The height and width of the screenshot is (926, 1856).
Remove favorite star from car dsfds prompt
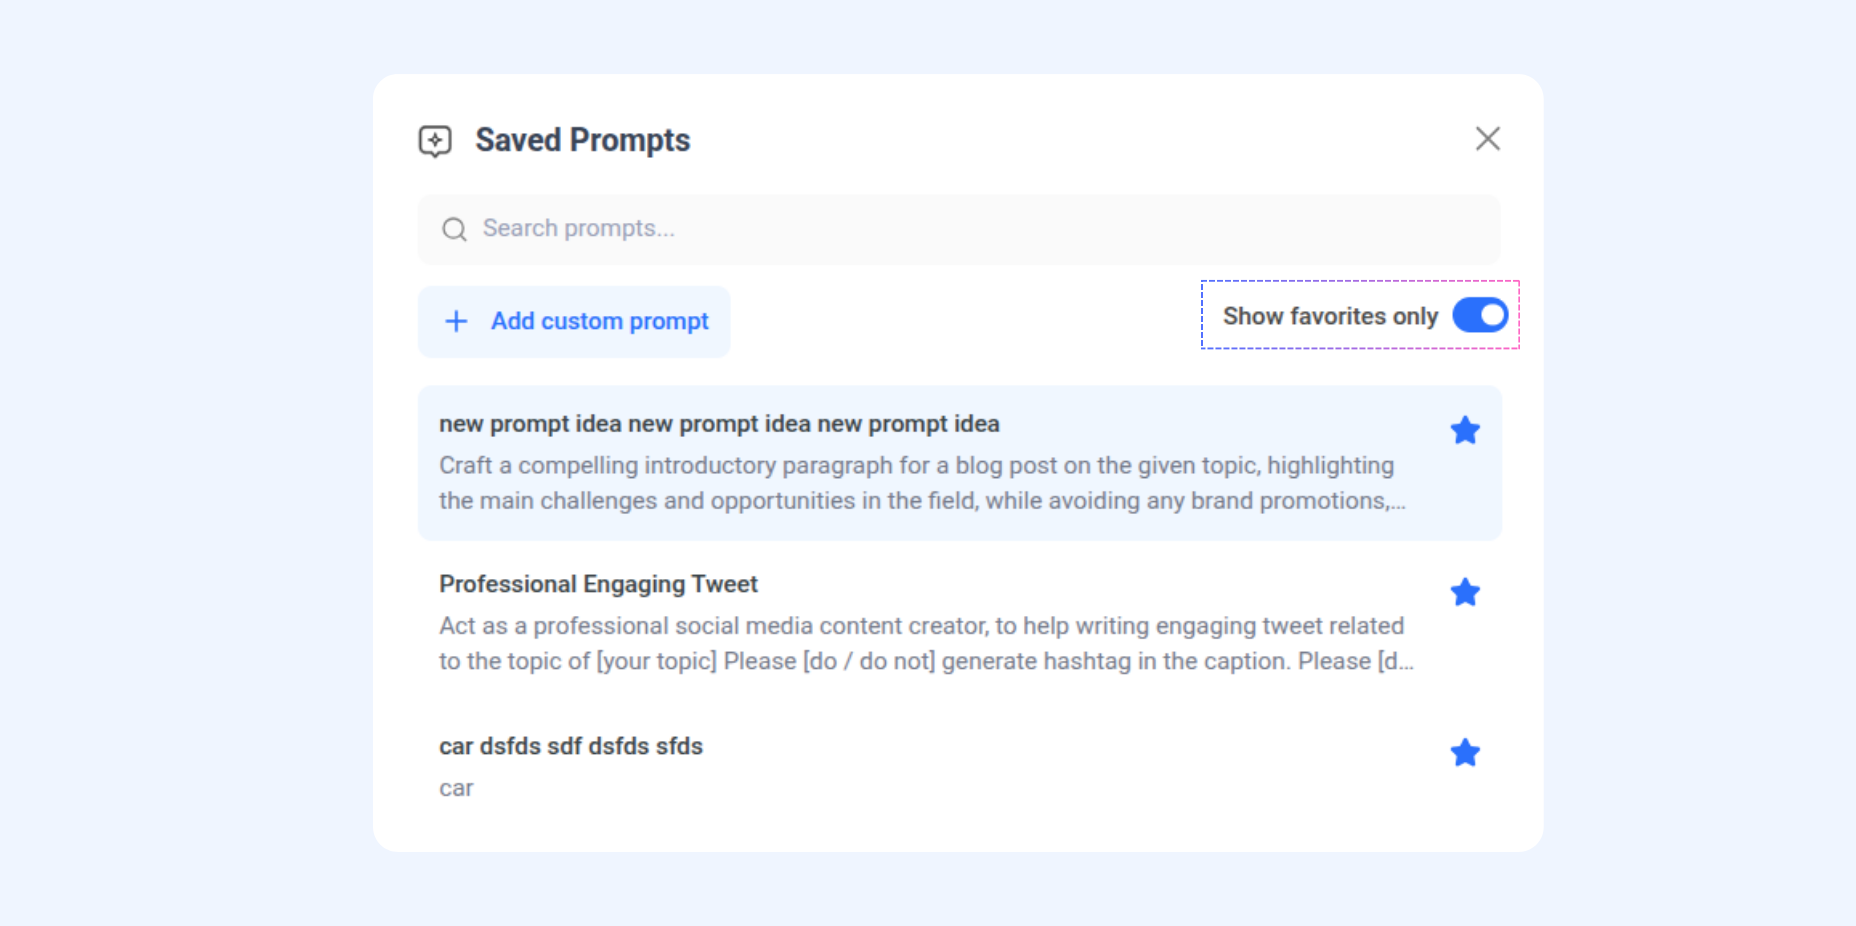tap(1464, 753)
